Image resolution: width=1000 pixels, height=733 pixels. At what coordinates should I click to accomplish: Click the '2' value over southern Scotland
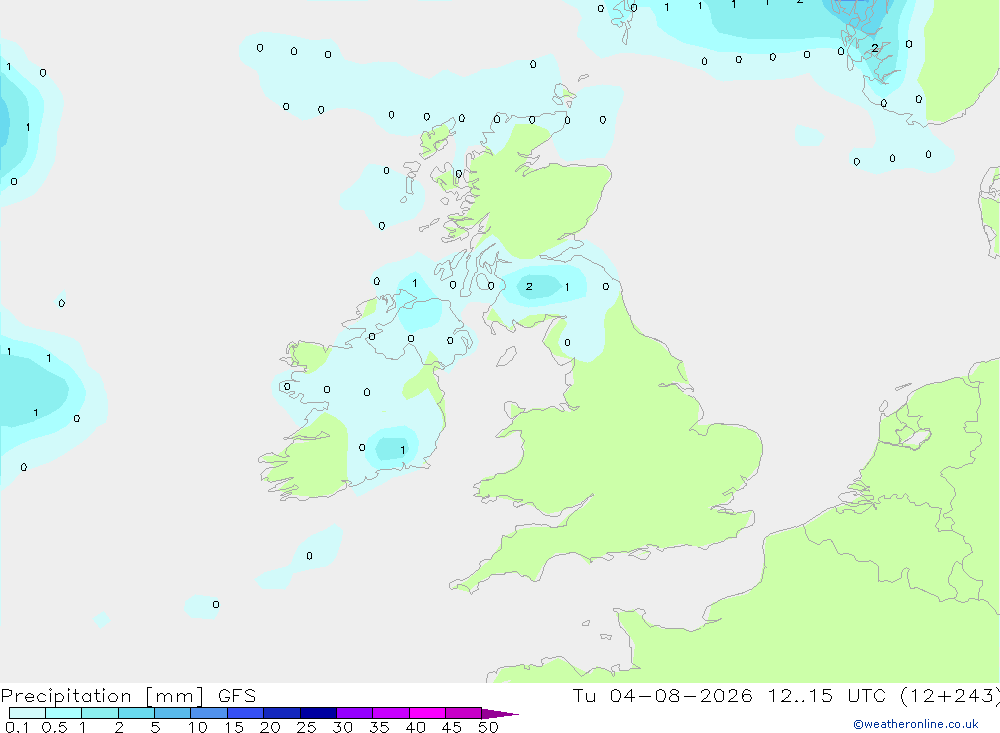click(x=529, y=286)
